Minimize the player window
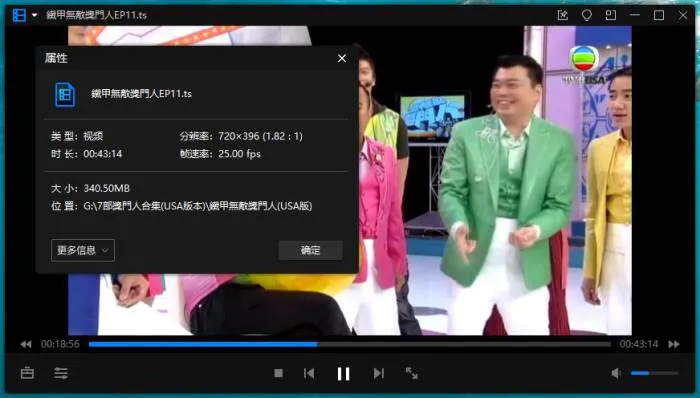This screenshot has width=700, height=398. pos(635,15)
